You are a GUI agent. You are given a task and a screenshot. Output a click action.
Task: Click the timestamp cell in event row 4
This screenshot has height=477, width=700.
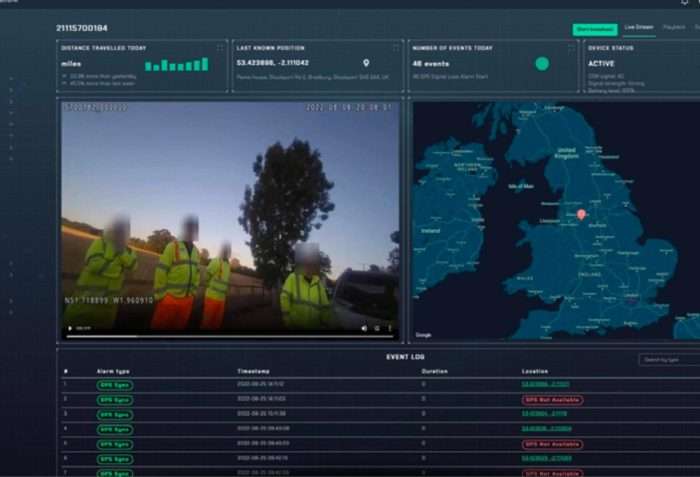click(x=263, y=428)
